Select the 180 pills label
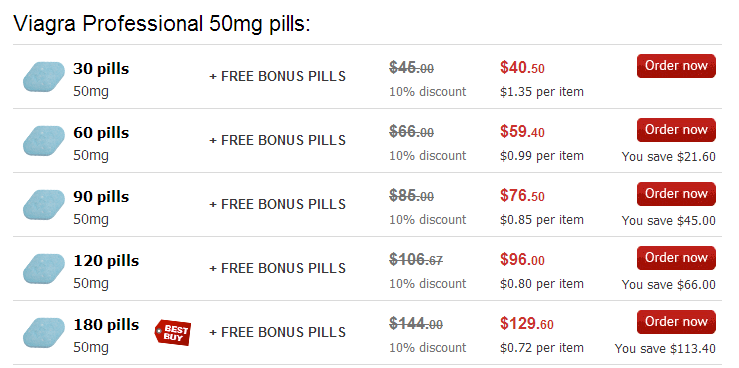The height and width of the screenshot is (368, 739). tap(106, 325)
